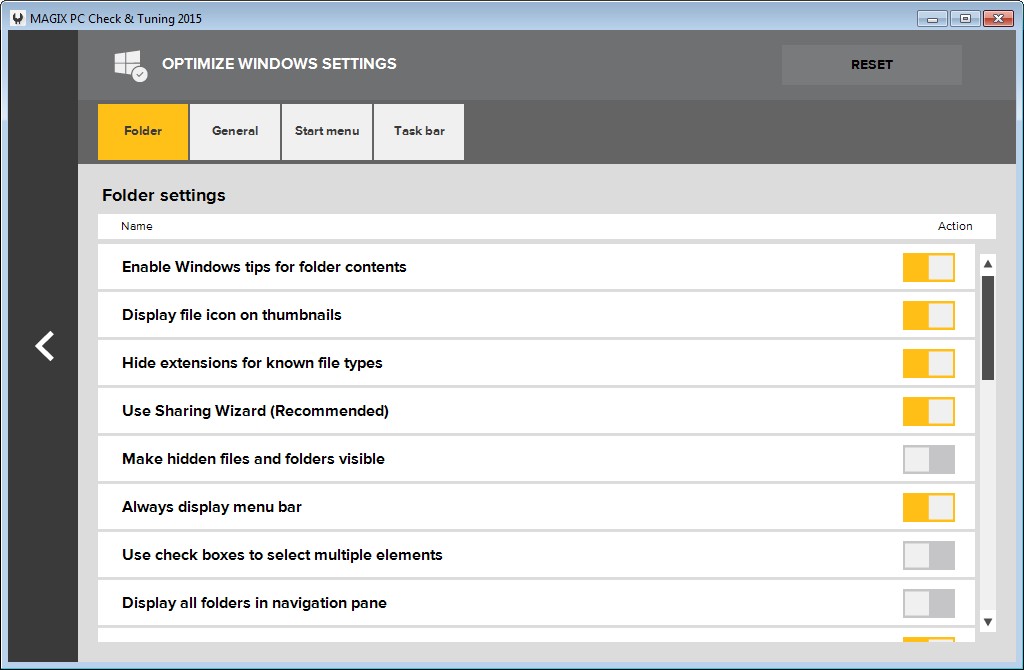Viewport: 1024px width, 670px height.
Task: Disable Windows tips for folder contents
Action: coord(928,267)
